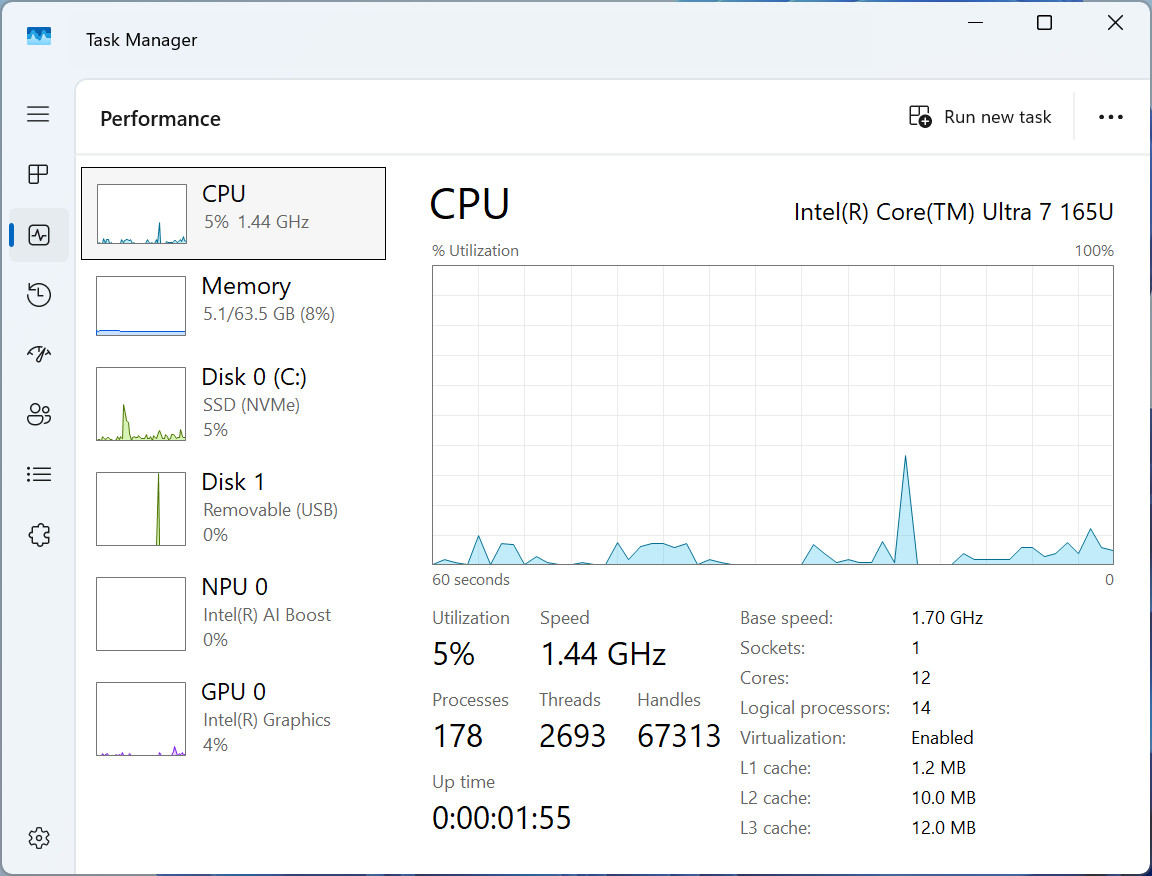This screenshot has height=876, width=1152.
Task: Open the three-dot more options menu
Action: pyautogui.click(x=1110, y=117)
